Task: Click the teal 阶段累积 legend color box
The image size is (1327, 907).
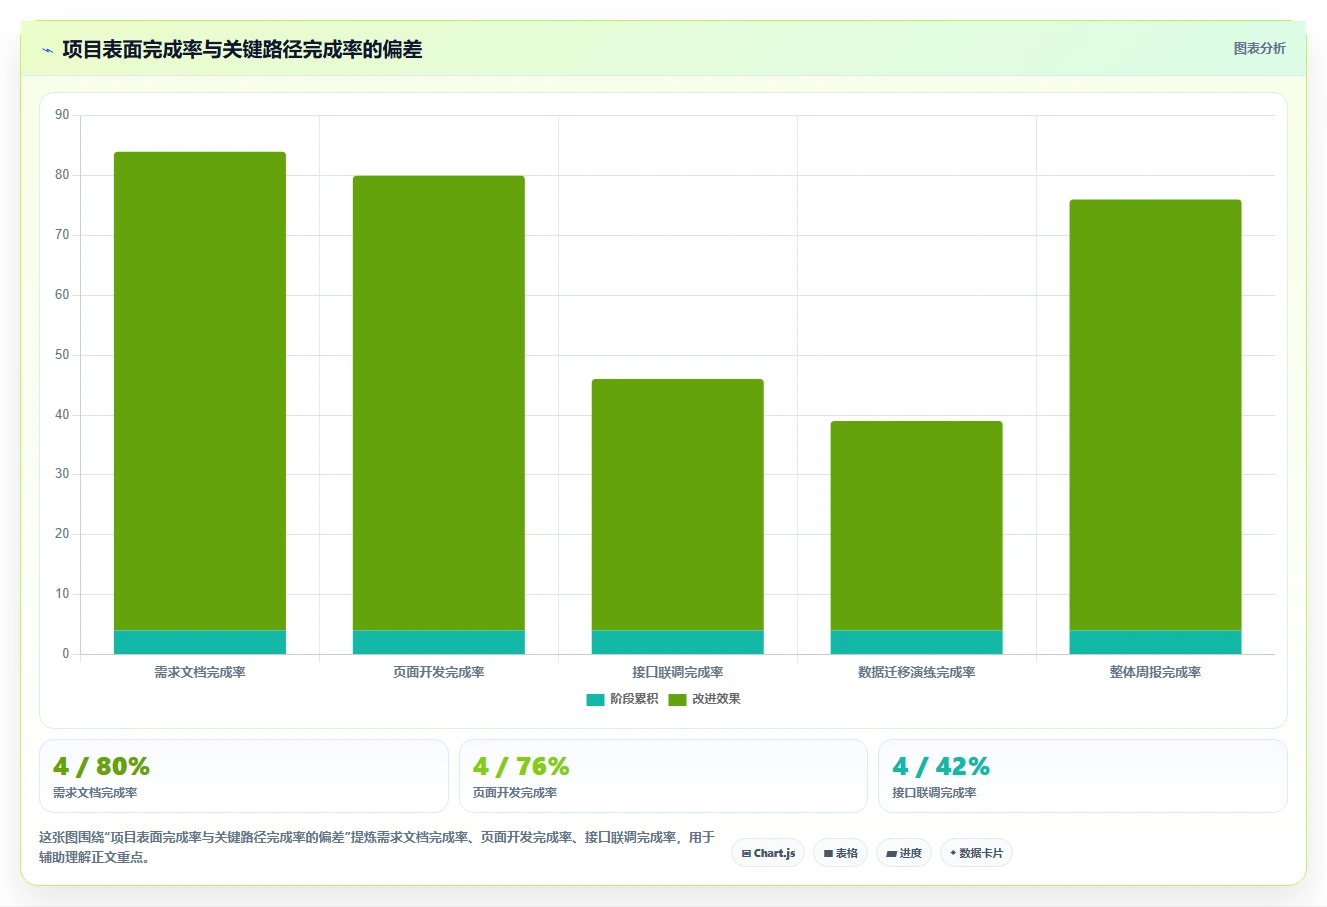Action: tap(595, 700)
